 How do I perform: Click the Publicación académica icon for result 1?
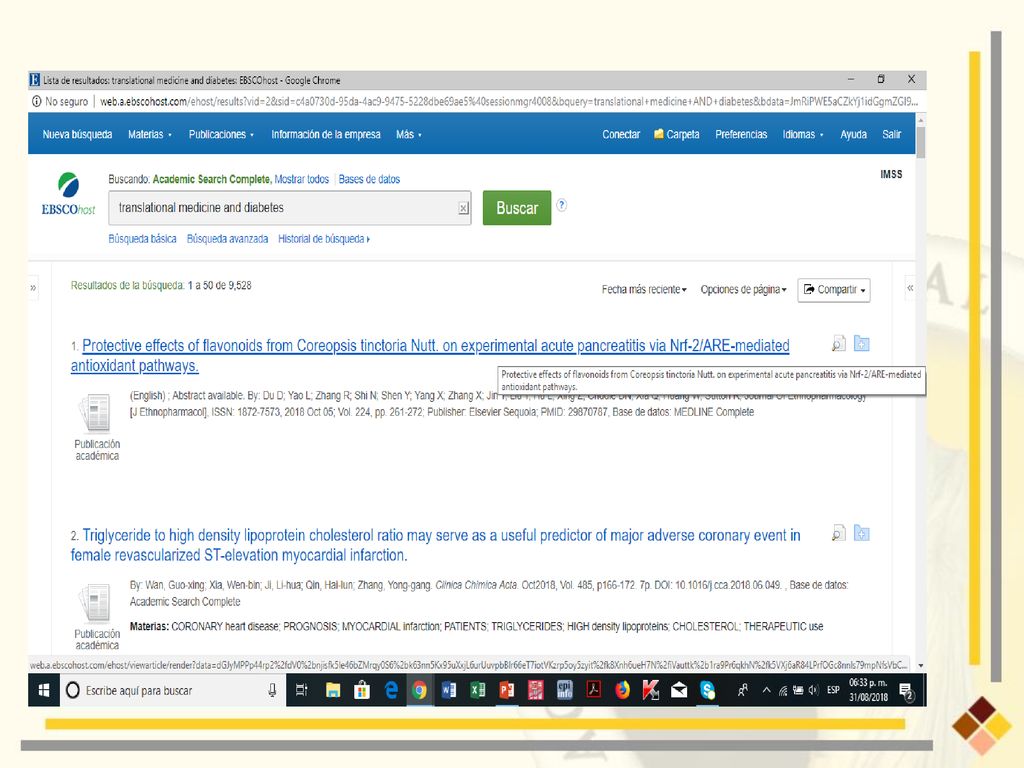click(x=96, y=413)
